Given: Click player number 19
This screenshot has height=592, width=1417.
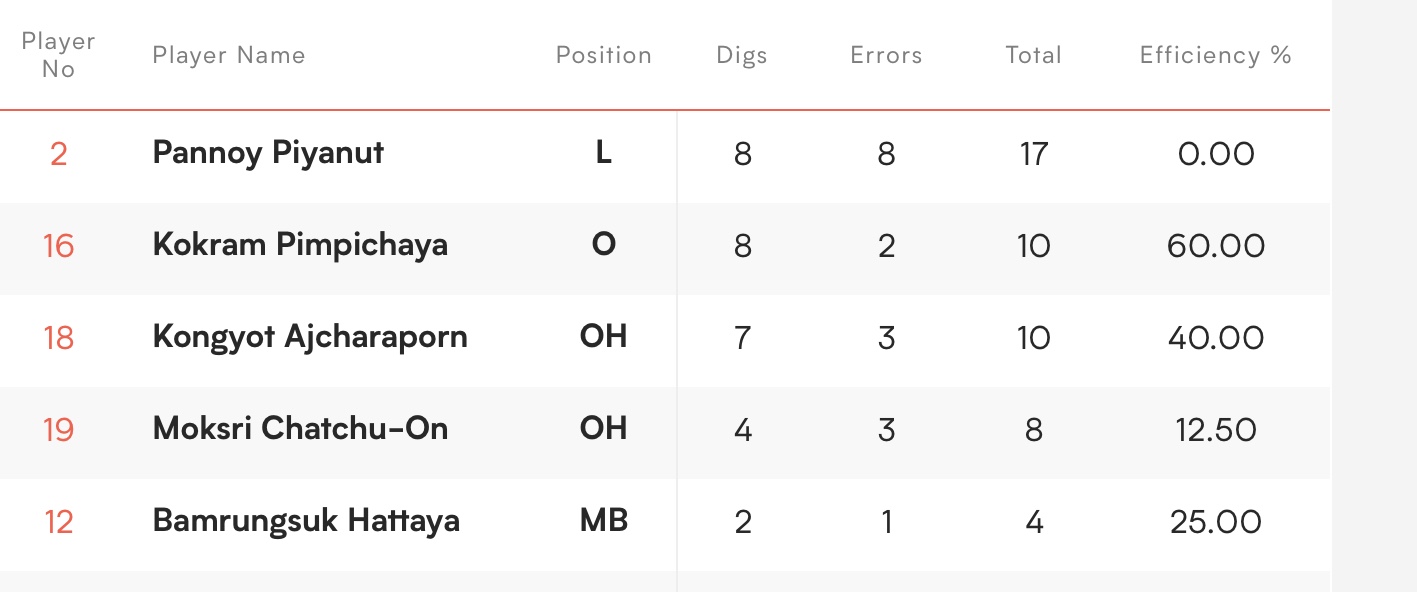Looking at the screenshot, I should pyautogui.click(x=58, y=430).
